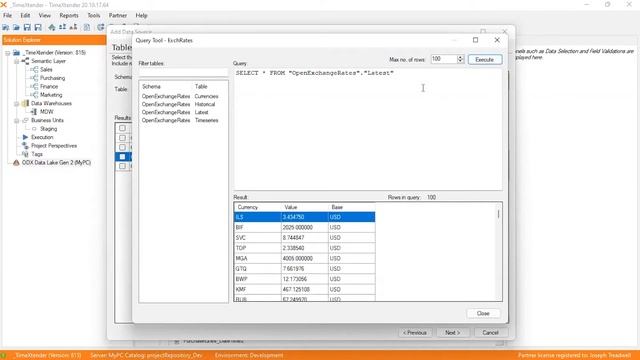Click the ODX Data Lake warning icon
This screenshot has height=360, width=640.
point(16,162)
